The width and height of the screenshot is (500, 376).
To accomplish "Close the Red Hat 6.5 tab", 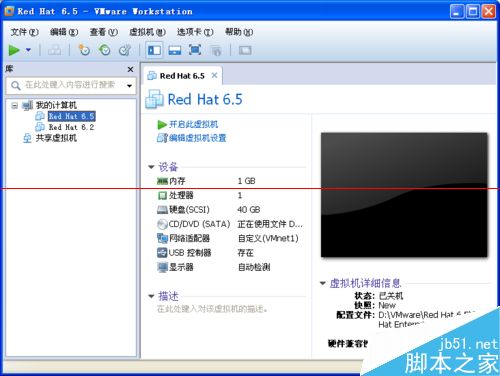I will (215, 76).
